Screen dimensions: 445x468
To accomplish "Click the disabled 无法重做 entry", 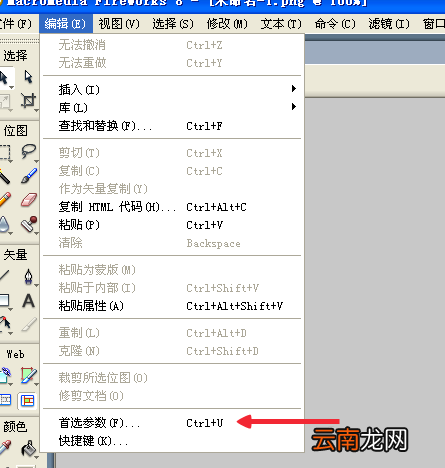I will tap(172, 63).
